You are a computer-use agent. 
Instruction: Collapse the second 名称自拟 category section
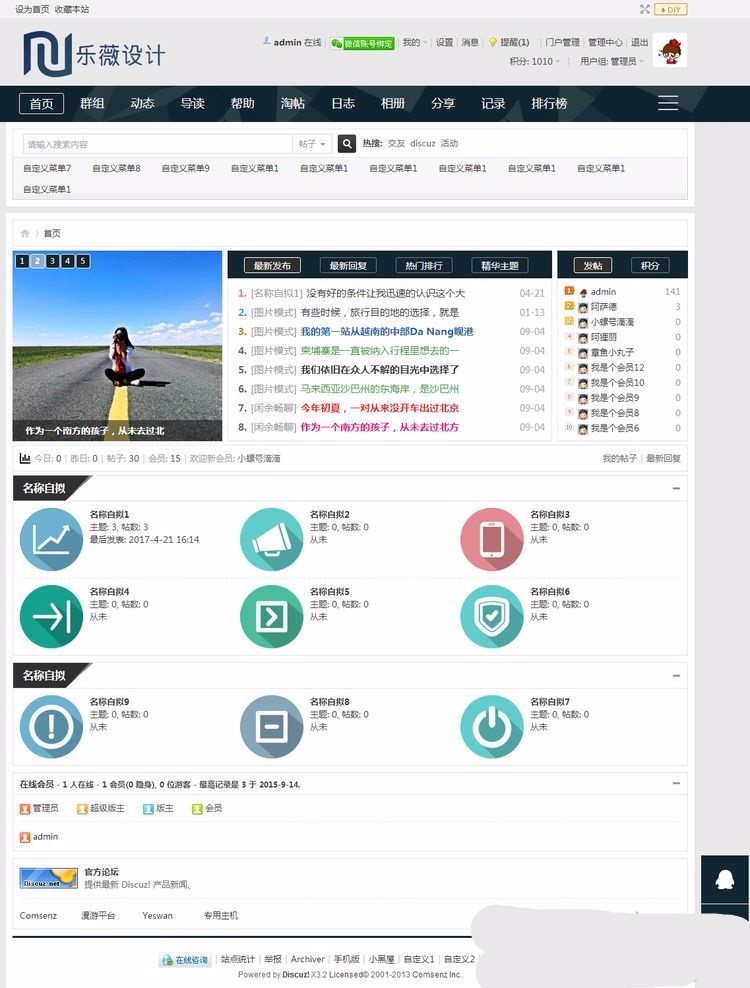coord(676,675)
